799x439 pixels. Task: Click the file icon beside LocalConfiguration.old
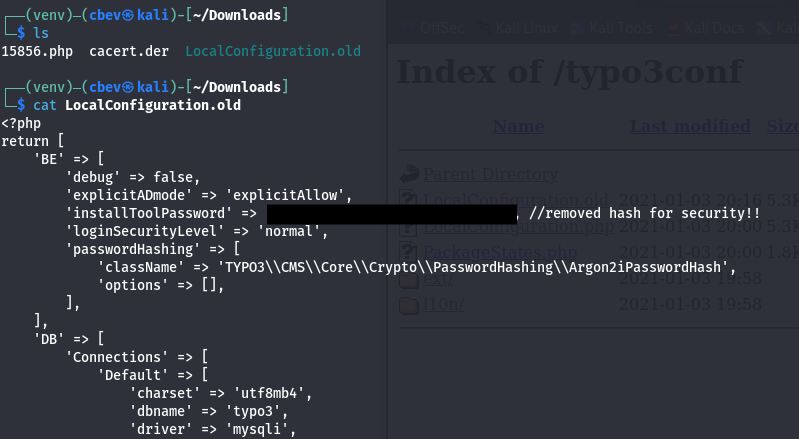point(408,199)
